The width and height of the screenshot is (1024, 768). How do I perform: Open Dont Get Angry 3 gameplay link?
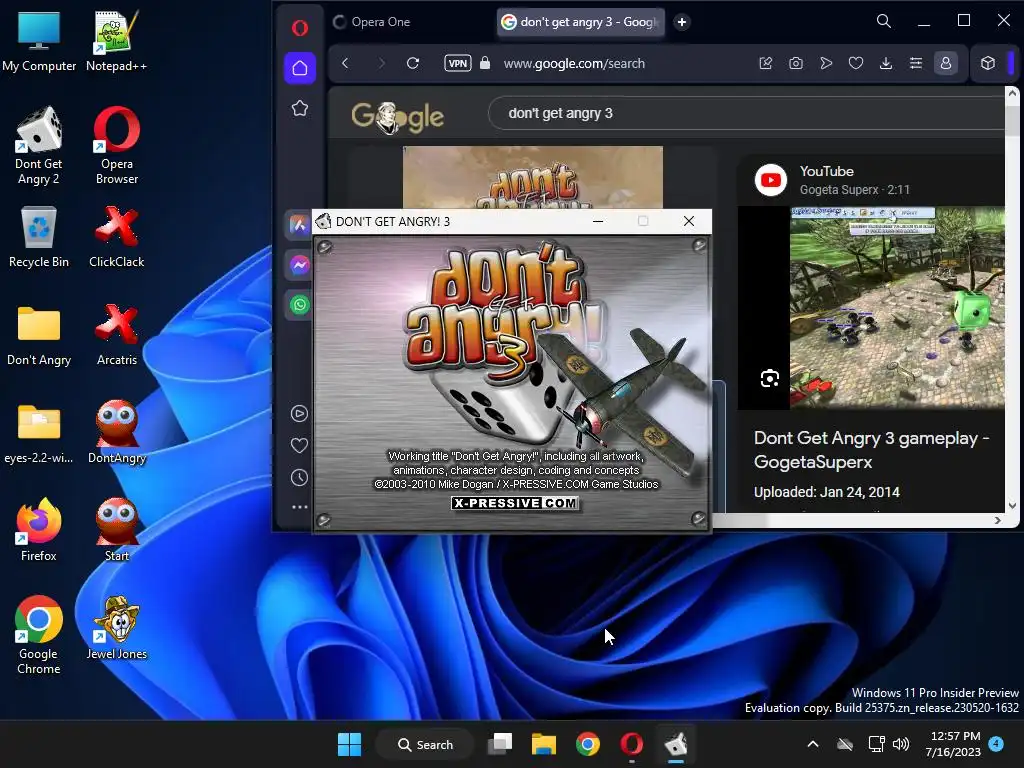coord(871,449)
